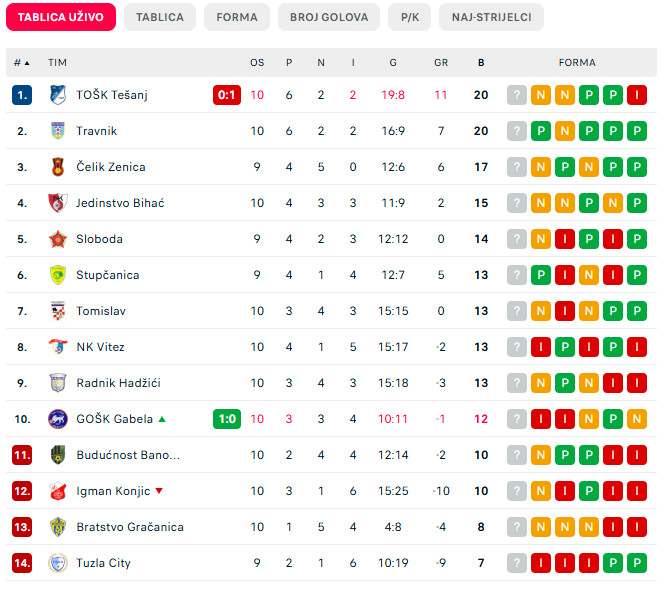666x589 pixels.
Task: Open the P/K tab
Action: [x=409, y=17]
